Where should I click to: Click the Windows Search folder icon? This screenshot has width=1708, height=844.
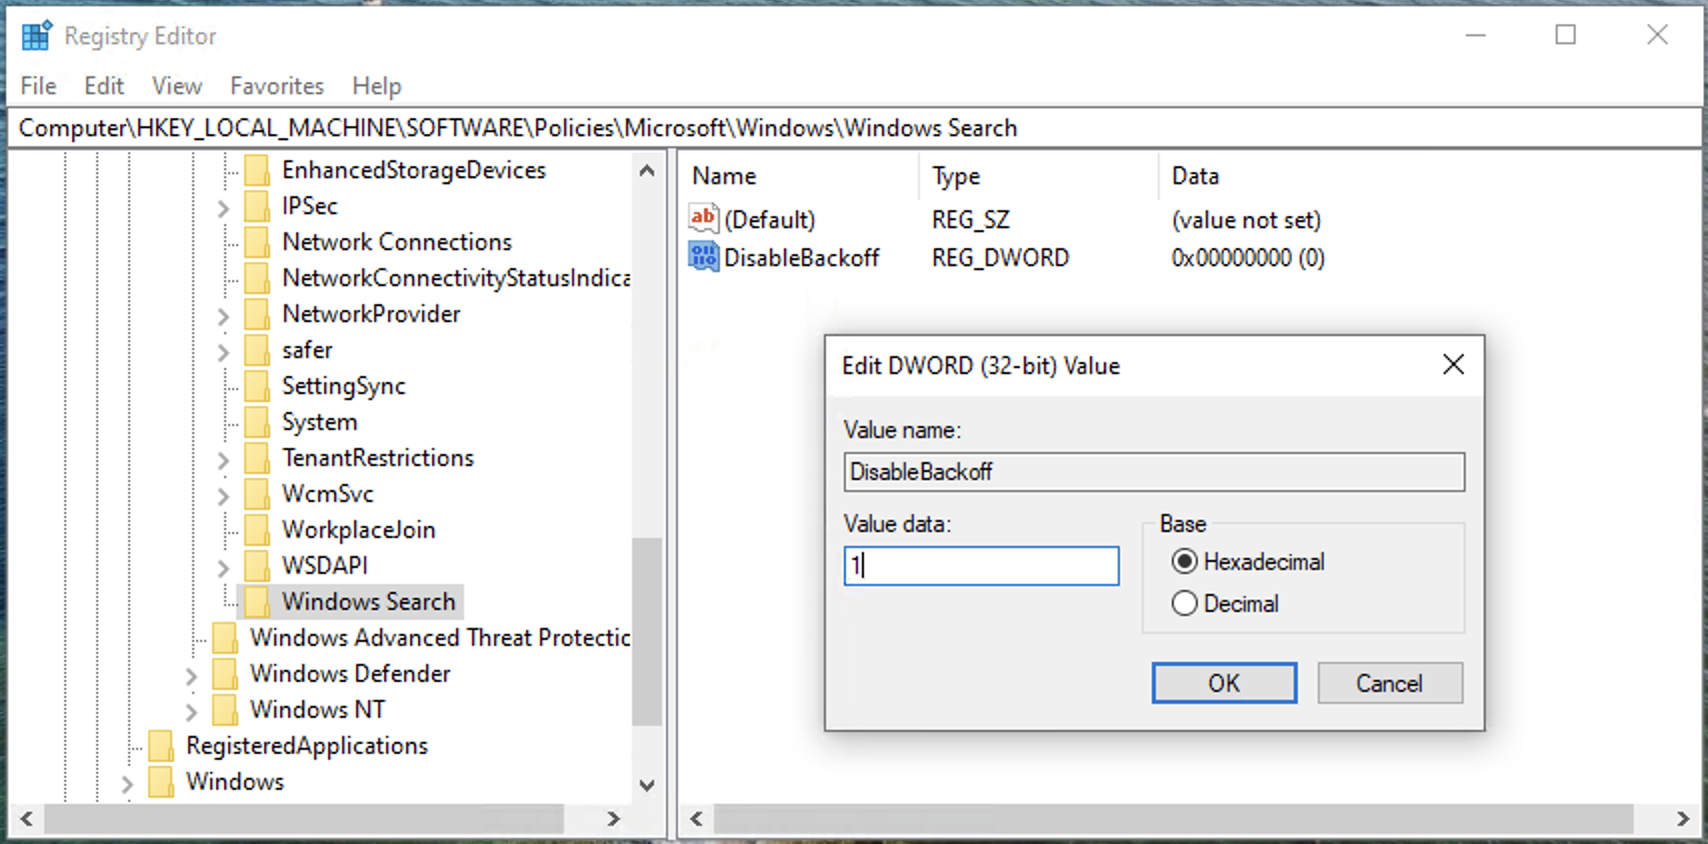point(257,602)
